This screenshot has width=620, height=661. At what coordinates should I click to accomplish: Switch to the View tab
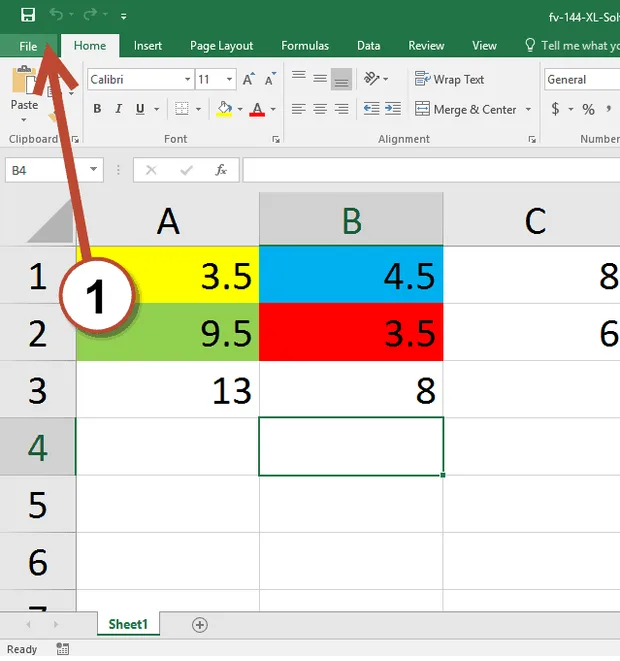pyautogui.click(x=484, y=46)
